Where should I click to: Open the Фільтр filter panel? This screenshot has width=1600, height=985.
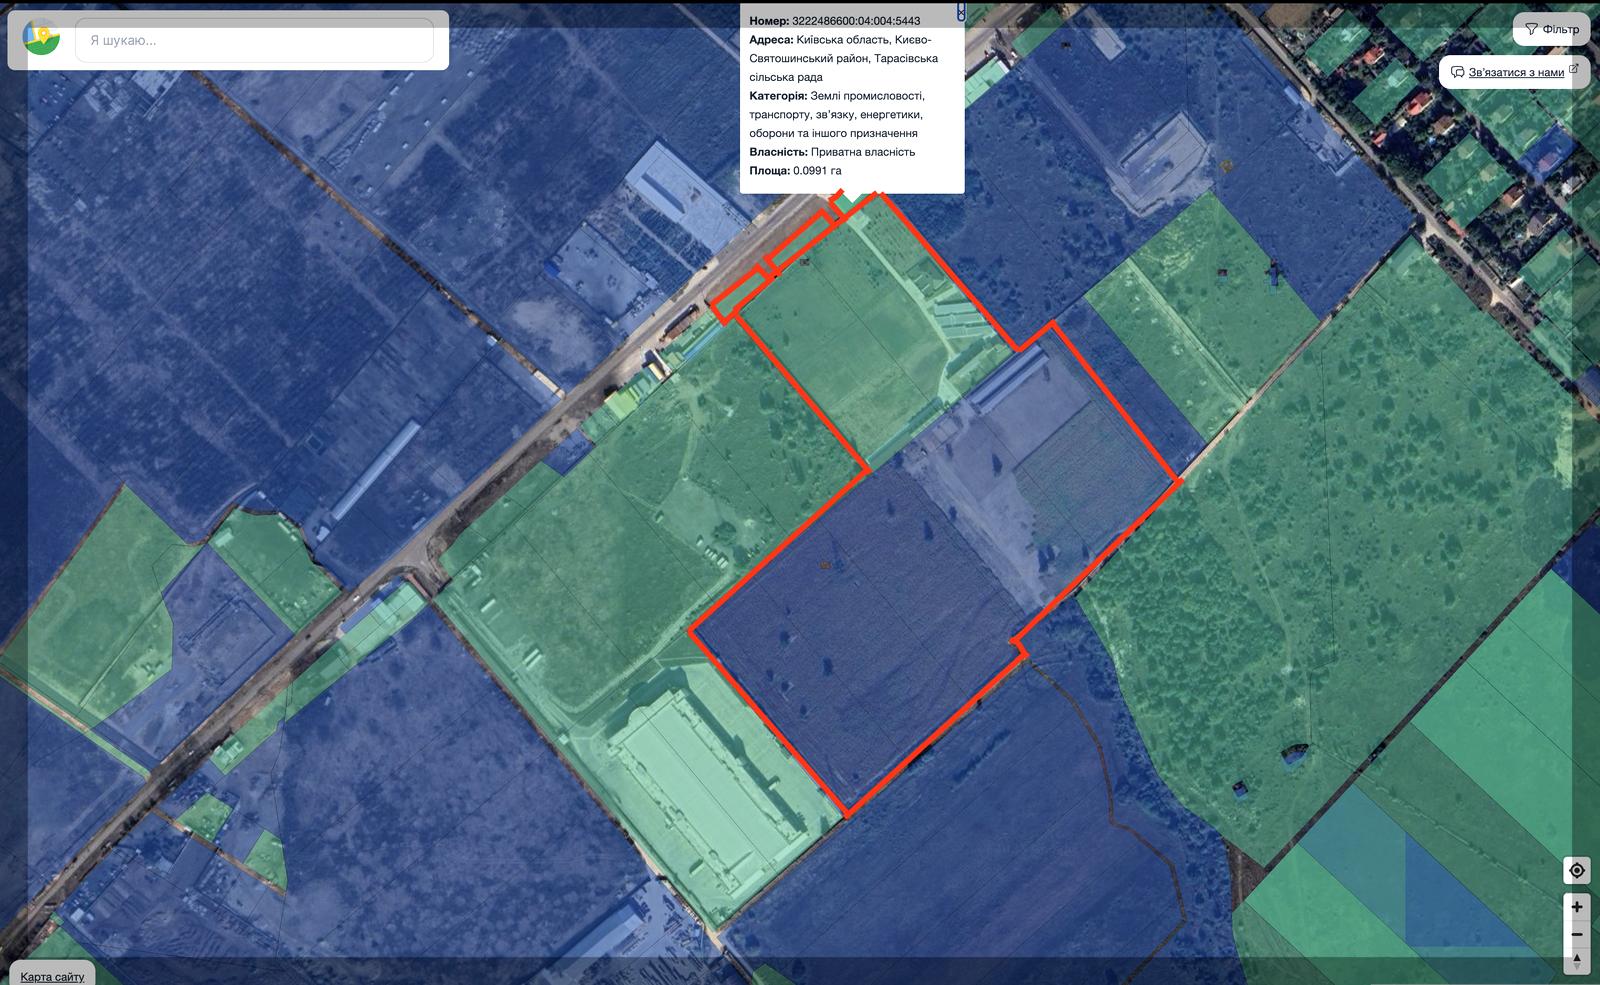(x=1551, y=30)
